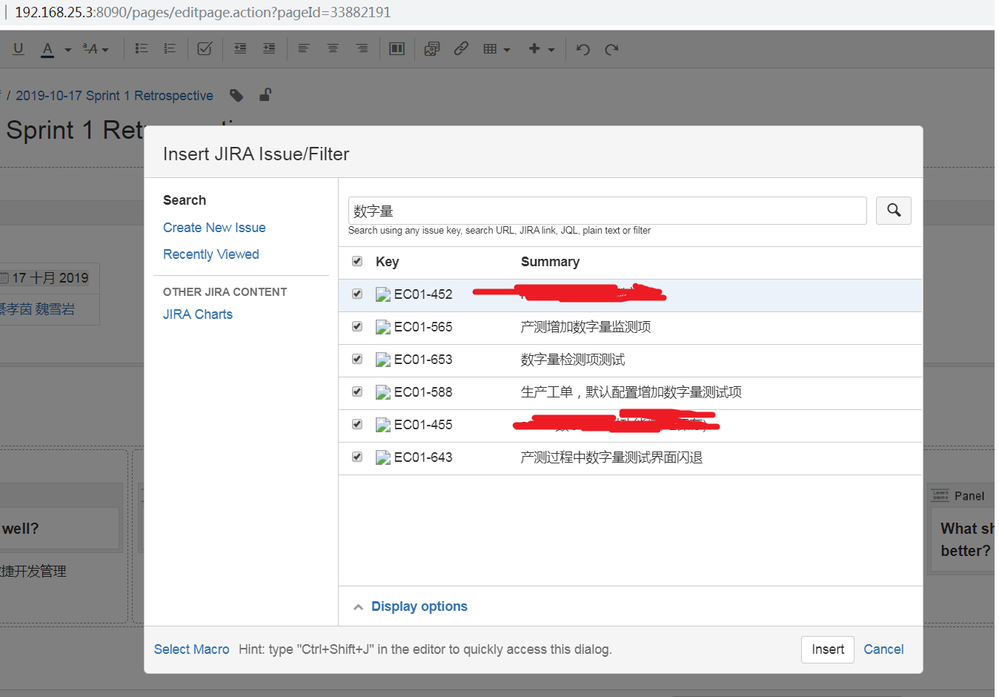This screenshot has width=999, height=697.
Task: Click the Key column header
Action: [x=387, y=262]
